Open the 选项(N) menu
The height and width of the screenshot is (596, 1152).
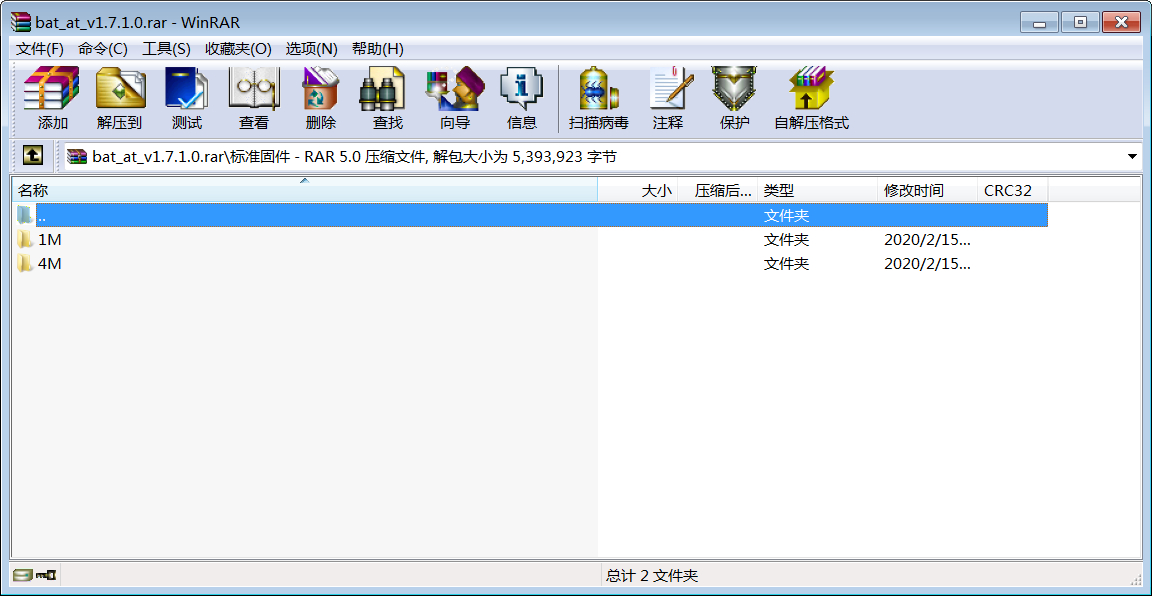coord(312,49)
